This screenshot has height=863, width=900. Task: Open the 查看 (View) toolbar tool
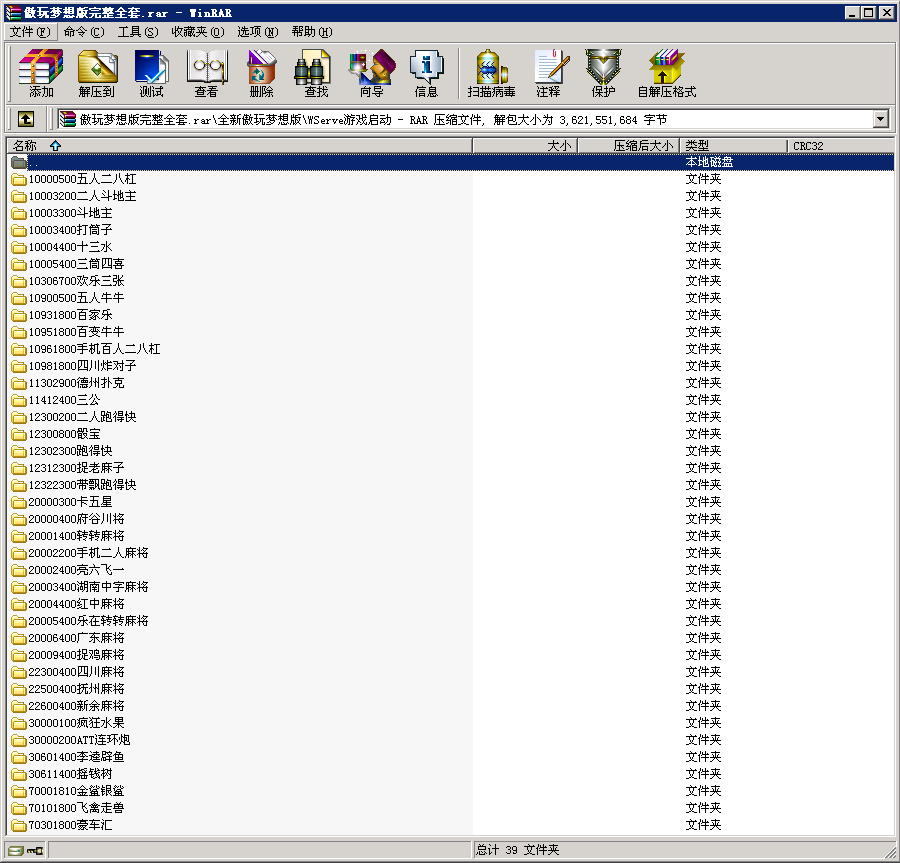coord(206,73)
